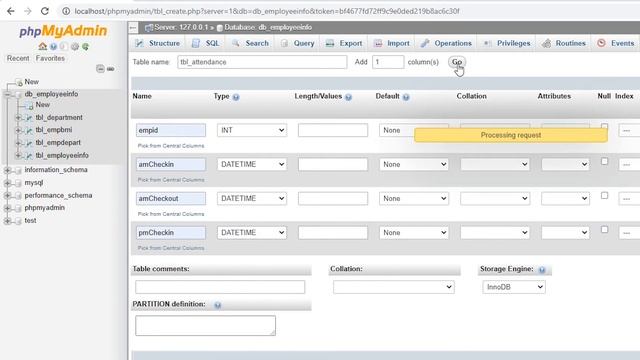Click the site information icon in address bar
The height and width of the screenshot is (360, 640).
click(x=66, y=11)
